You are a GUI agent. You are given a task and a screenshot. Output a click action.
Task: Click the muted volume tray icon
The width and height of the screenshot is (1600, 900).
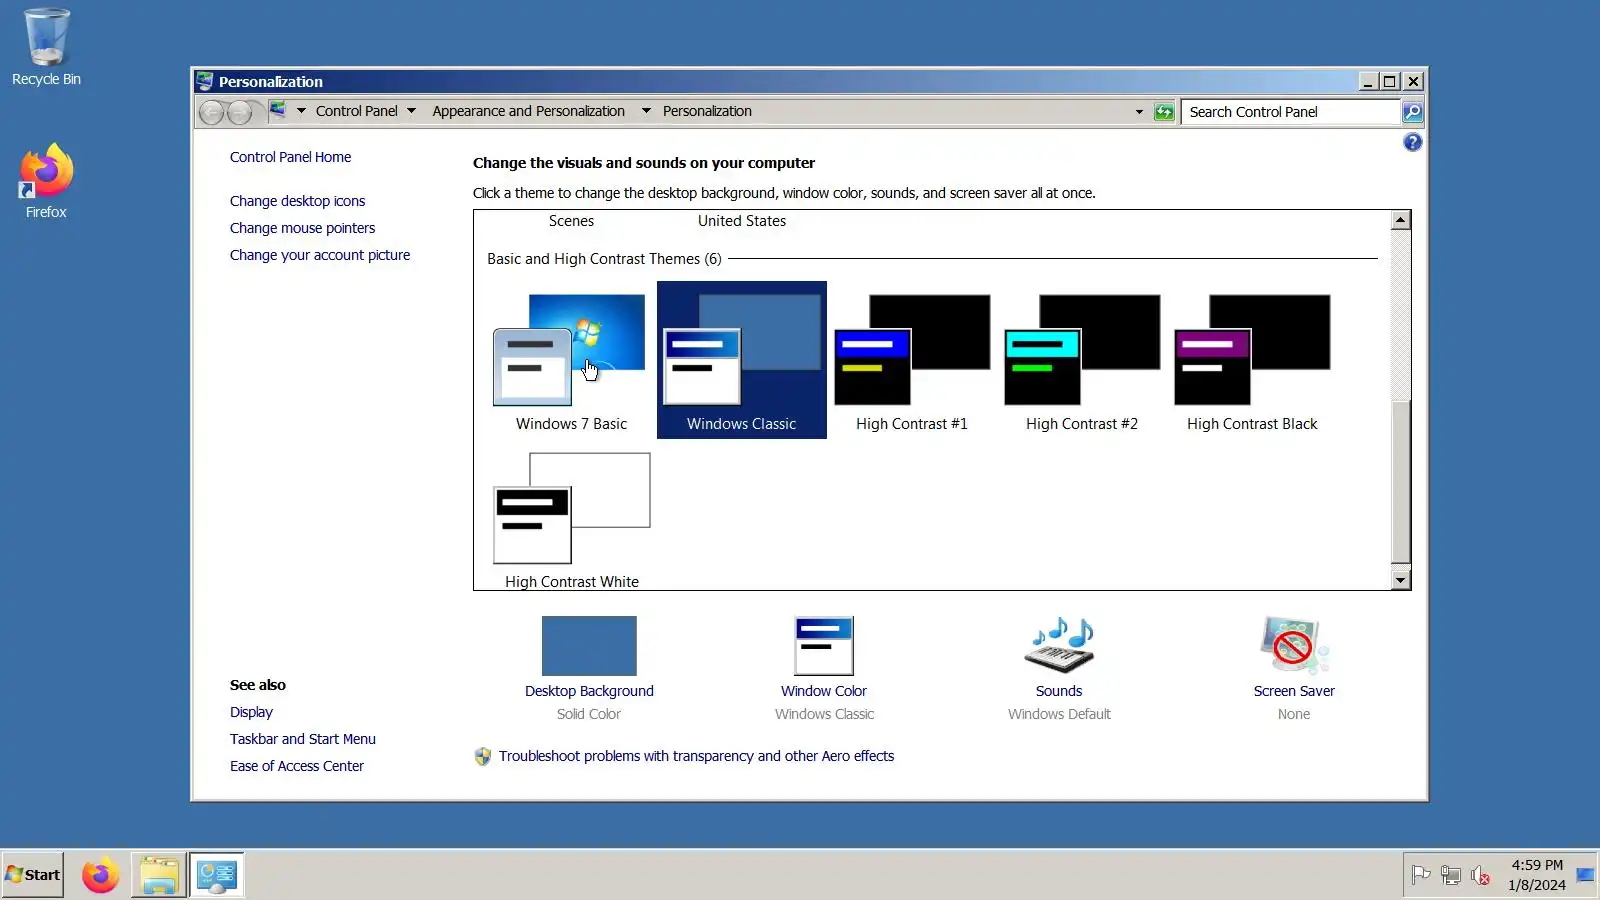point(1481,875)
